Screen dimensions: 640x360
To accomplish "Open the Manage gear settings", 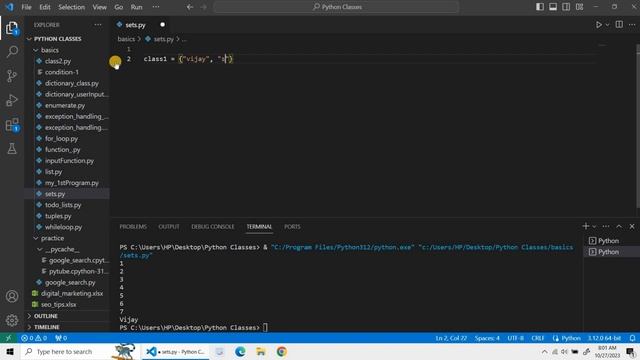I will pos(12,320).
